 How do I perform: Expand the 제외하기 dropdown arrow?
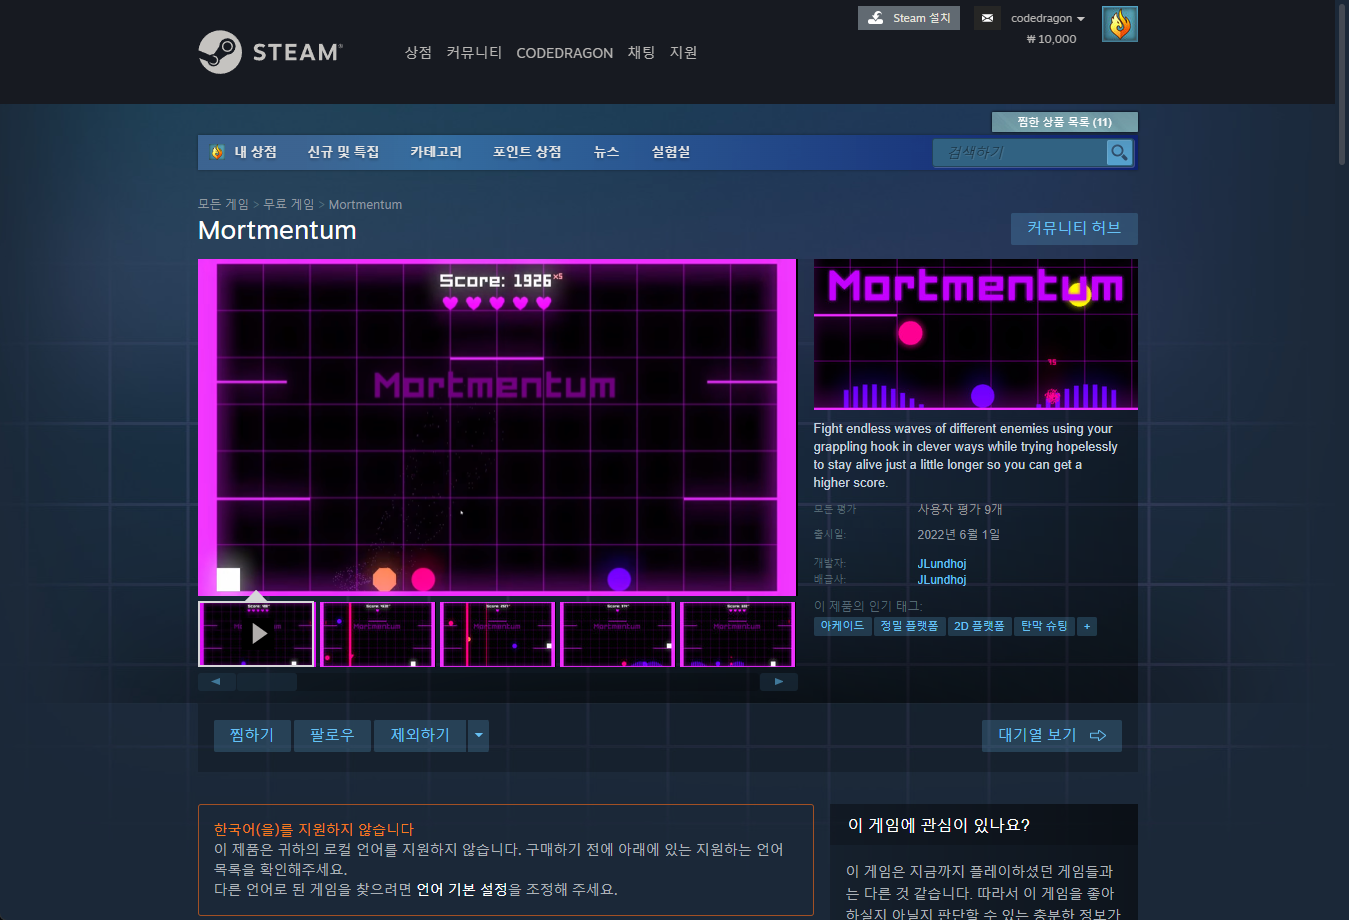click(x=479, y=735)
